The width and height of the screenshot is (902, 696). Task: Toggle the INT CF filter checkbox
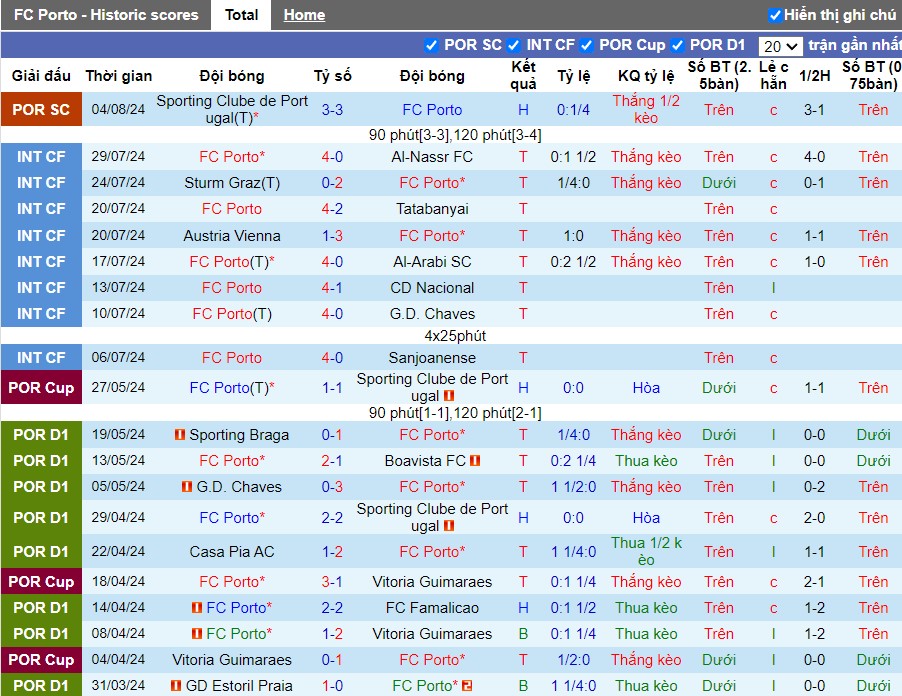pyautogui.click(x=513, y=45)
